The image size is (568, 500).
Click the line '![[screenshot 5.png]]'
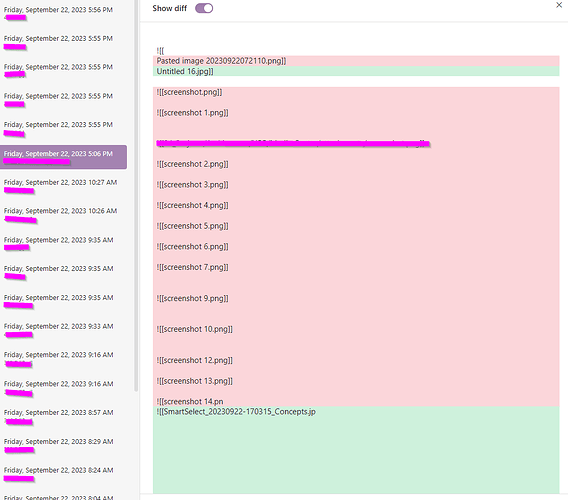click(192, 226)
